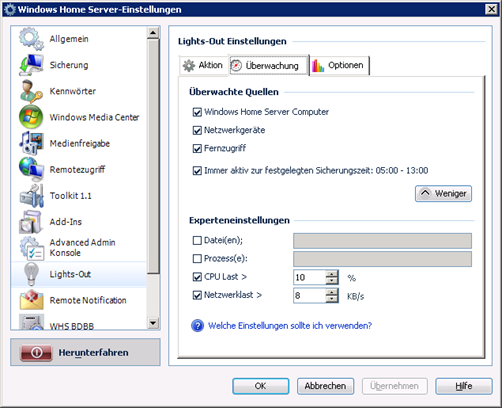The height and width of the screenshot is (408, 502).
Task: Enable the Datei(en) checkbox
Action: tap(197, 240)
